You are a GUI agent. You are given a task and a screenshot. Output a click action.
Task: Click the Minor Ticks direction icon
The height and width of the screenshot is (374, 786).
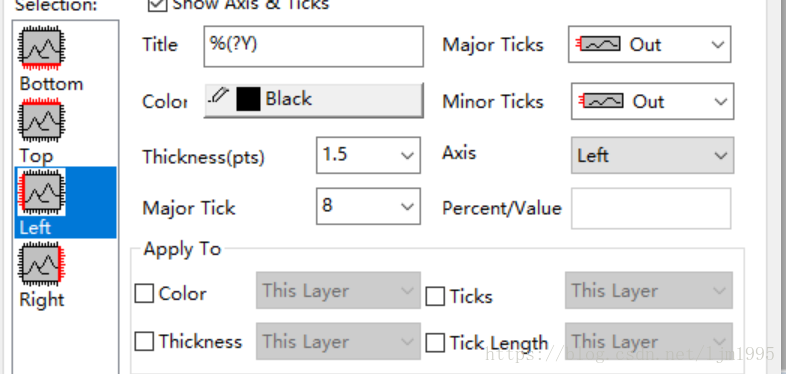point(602,101)
